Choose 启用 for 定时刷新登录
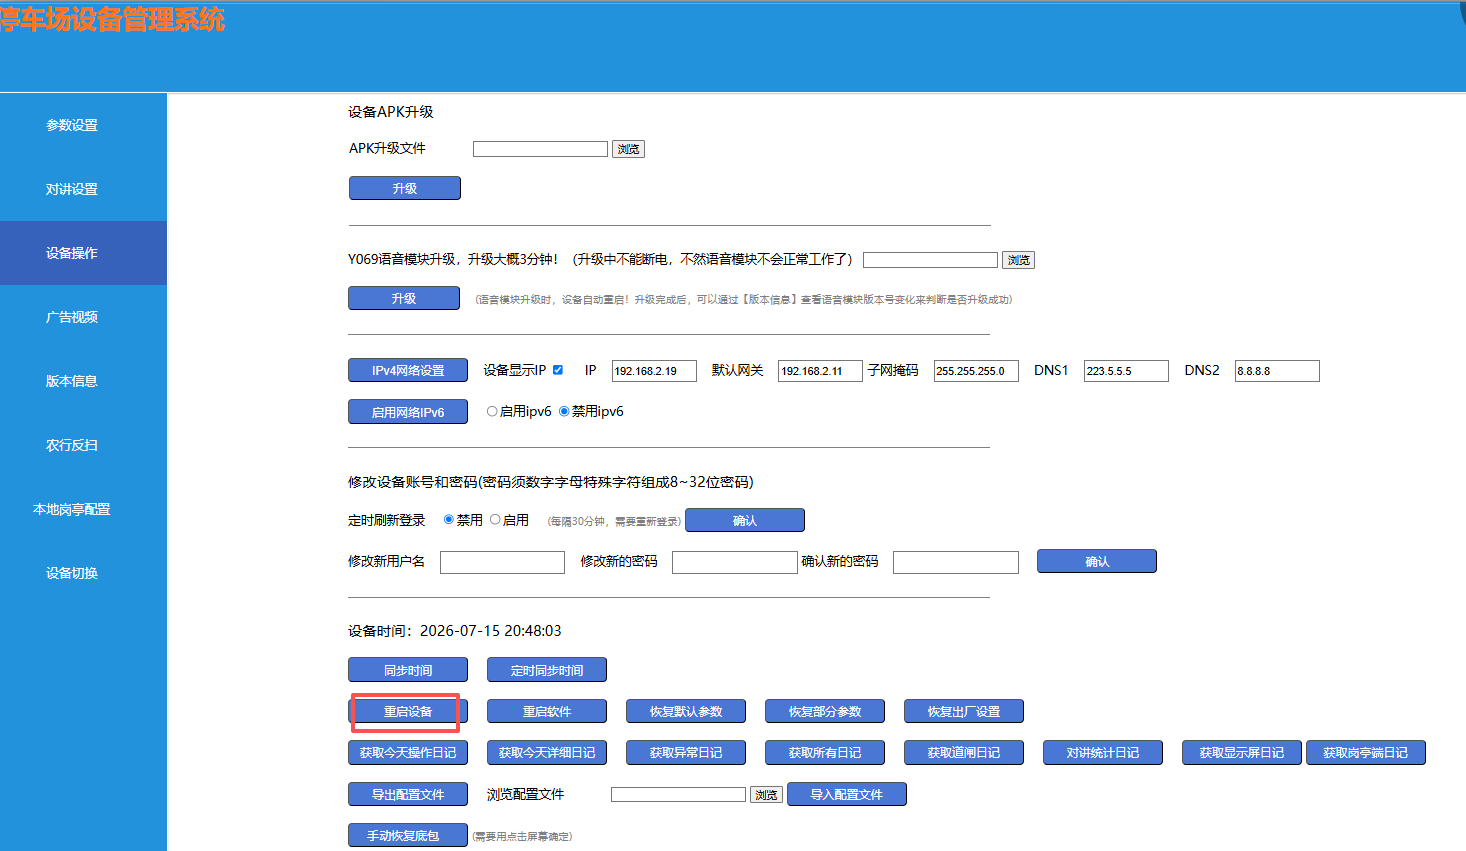This screenshot has height=851, width=1466. click(x=495, y=520)
